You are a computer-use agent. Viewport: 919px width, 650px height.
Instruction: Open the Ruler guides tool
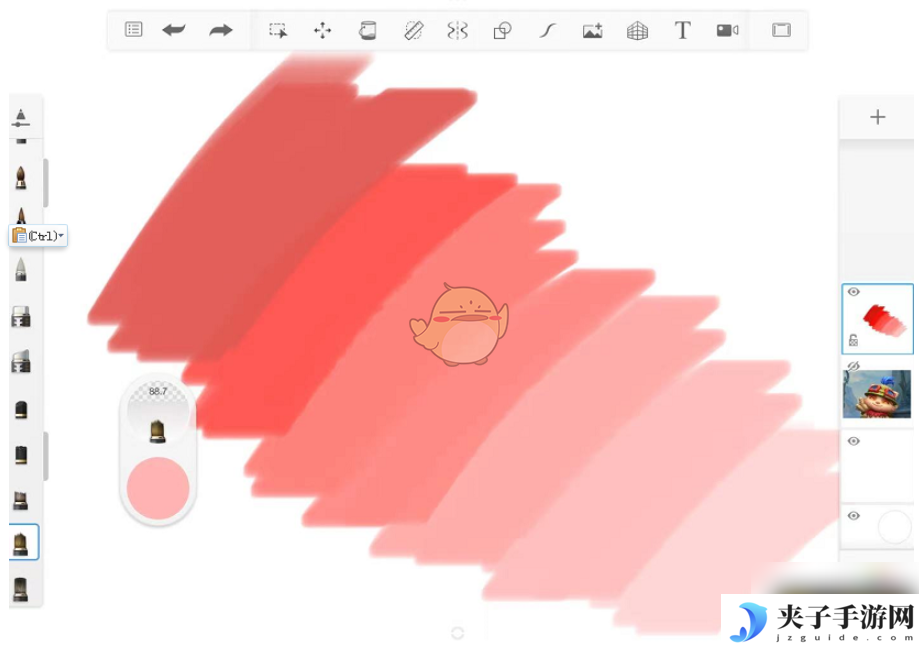414,30
